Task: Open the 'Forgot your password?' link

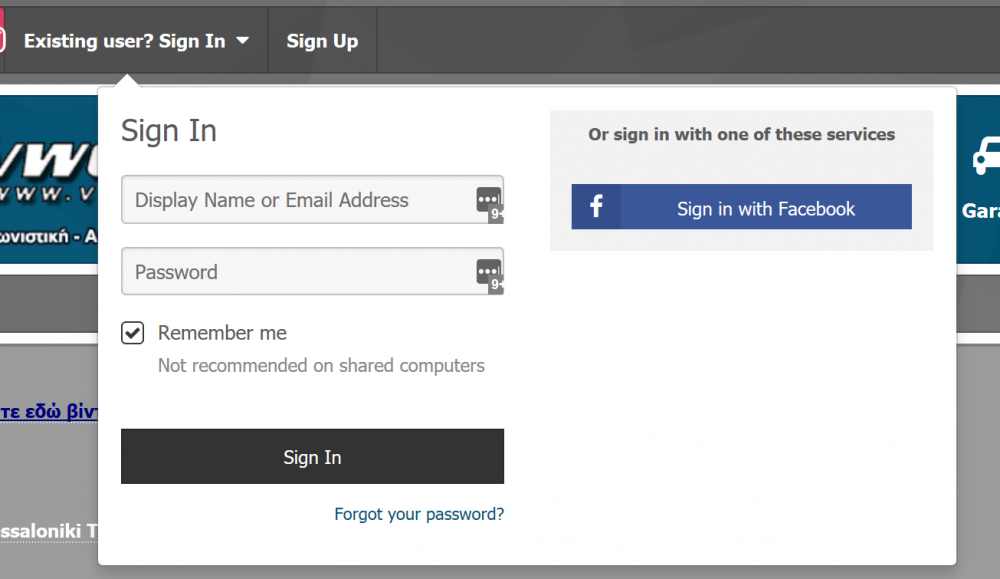Action: pos(419,514)
